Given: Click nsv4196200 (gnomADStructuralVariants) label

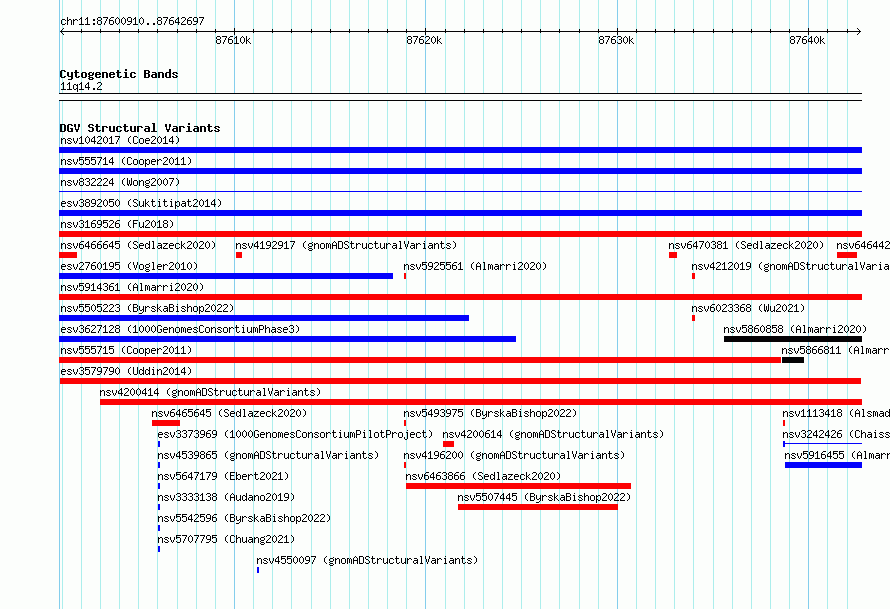Looking at the screenshot, I should tap(514, 455).
